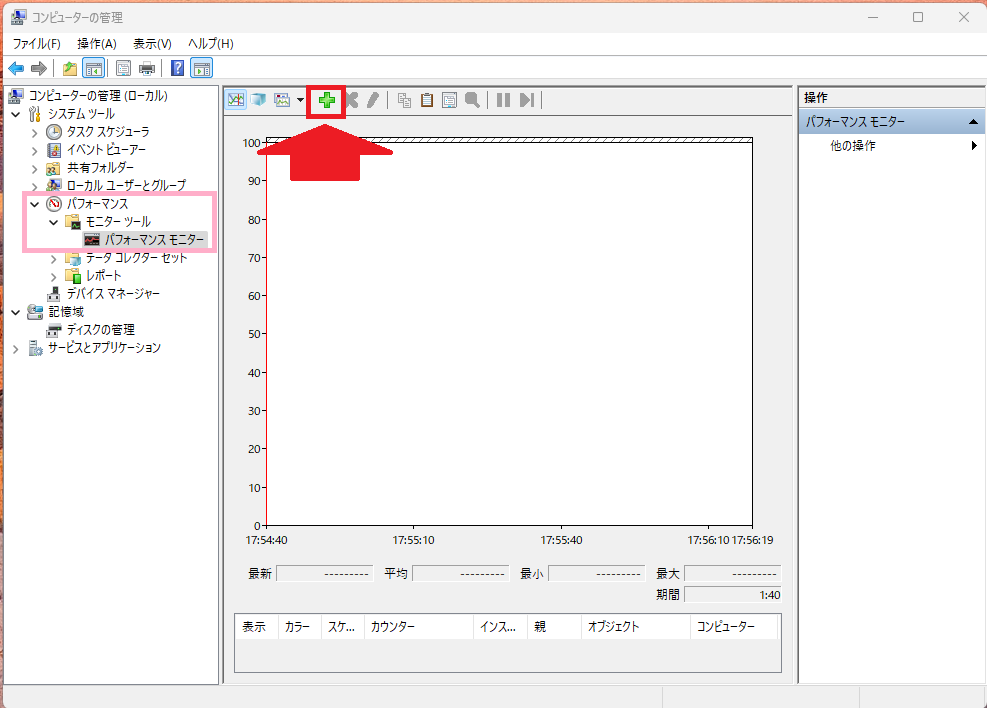Open the 表示(V) menu
The image size is (987, 708).
coord(152,44)
